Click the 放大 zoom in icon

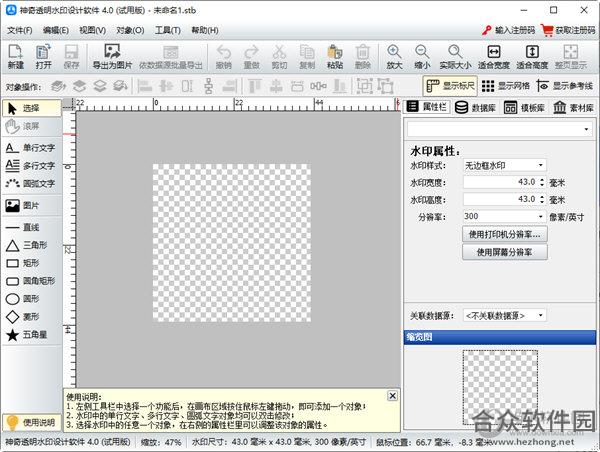click(x=394, y=57)
